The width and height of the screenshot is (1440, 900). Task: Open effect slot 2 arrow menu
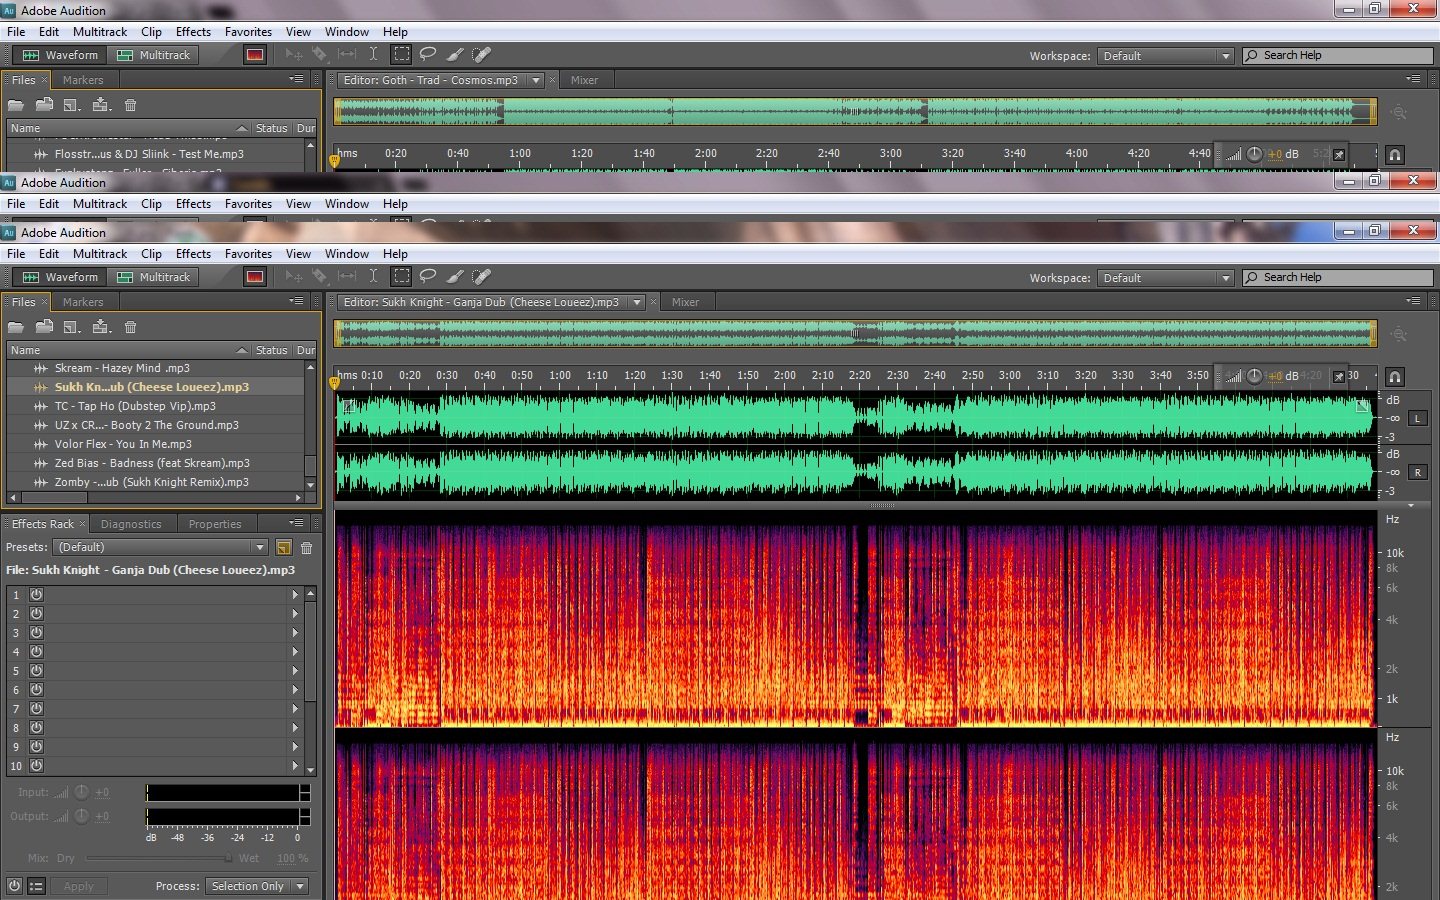point(295,613)
